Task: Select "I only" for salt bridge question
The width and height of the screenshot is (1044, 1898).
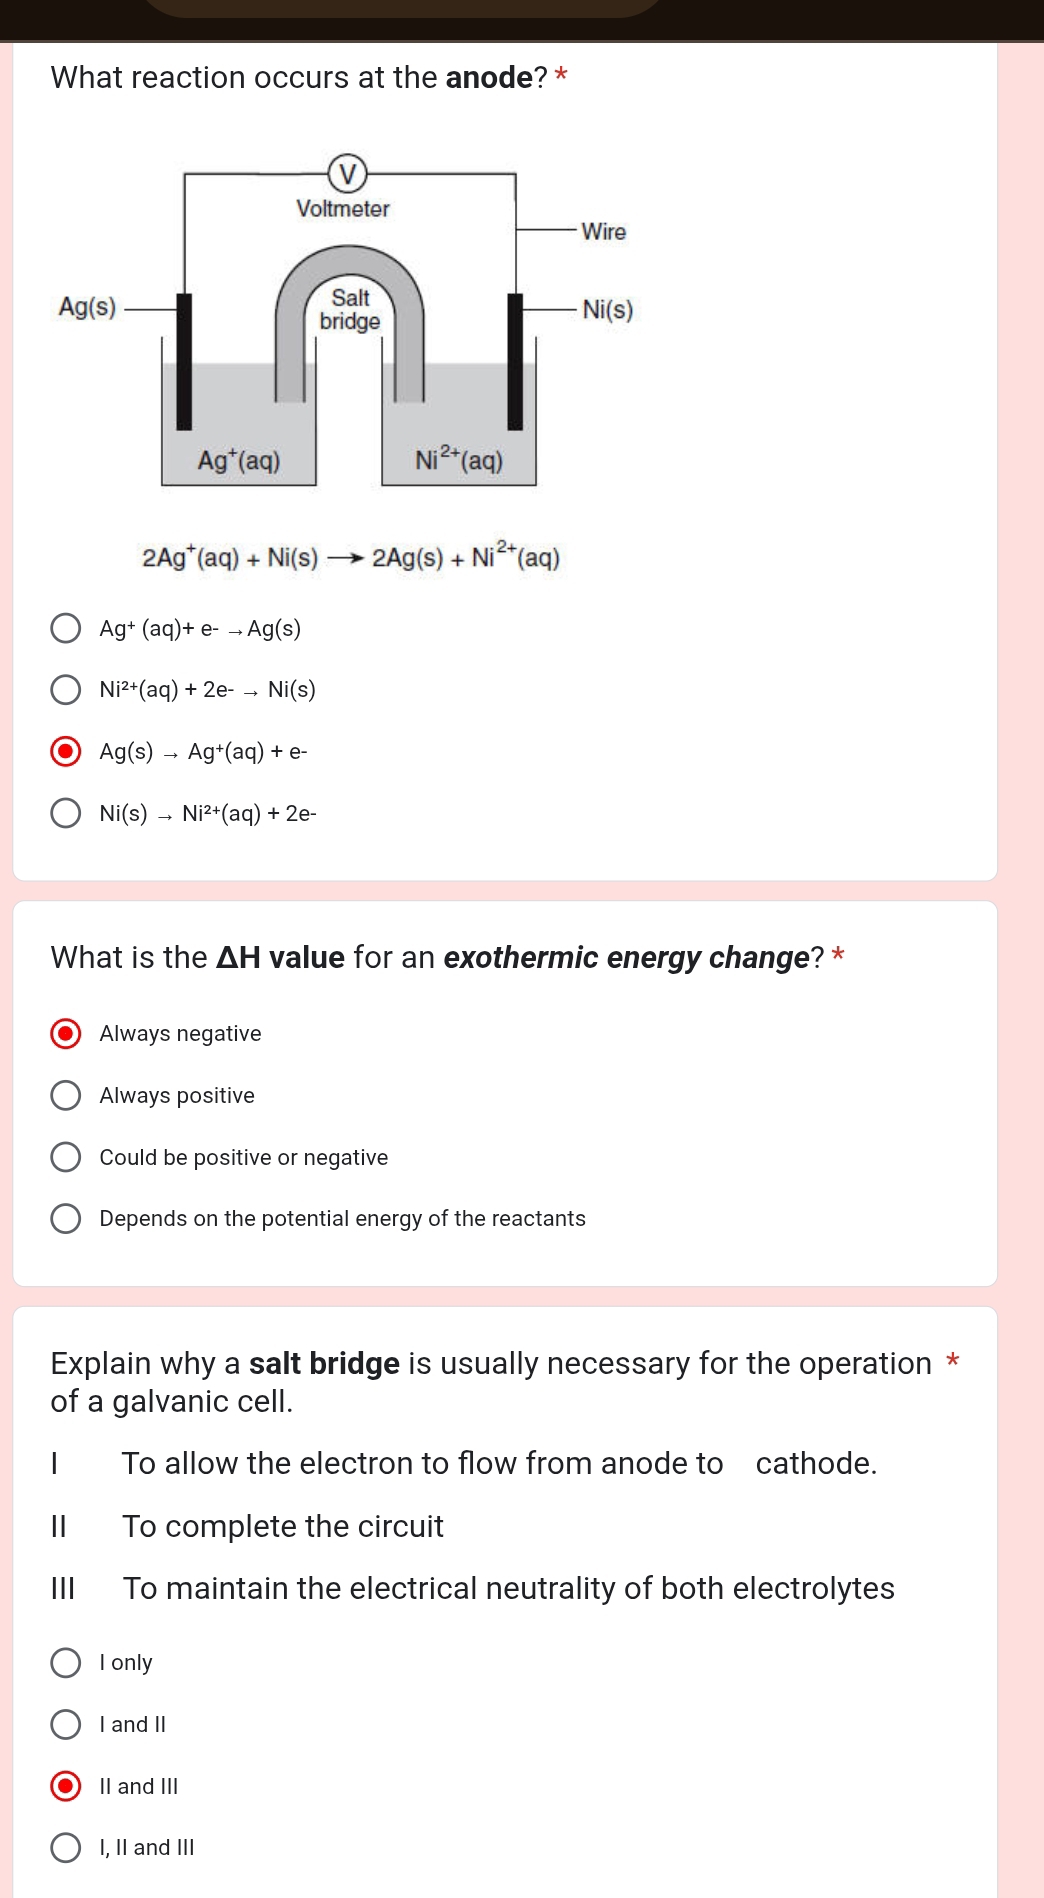Action: tap(67, 1662)
